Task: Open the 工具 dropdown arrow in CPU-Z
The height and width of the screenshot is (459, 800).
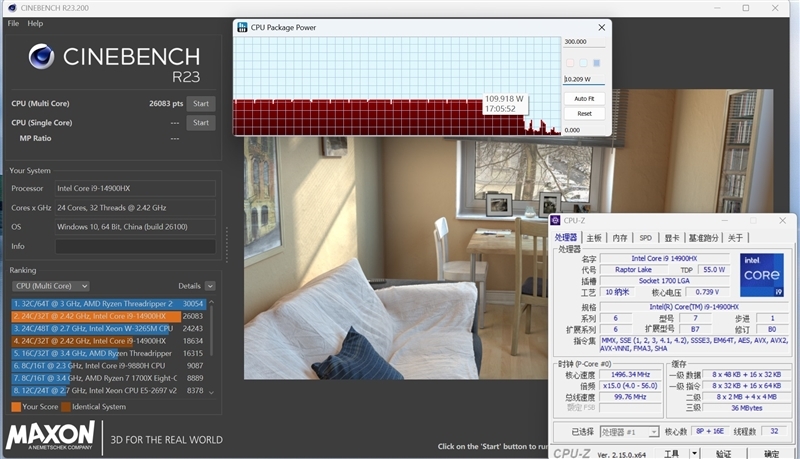Action: [694, 454]
